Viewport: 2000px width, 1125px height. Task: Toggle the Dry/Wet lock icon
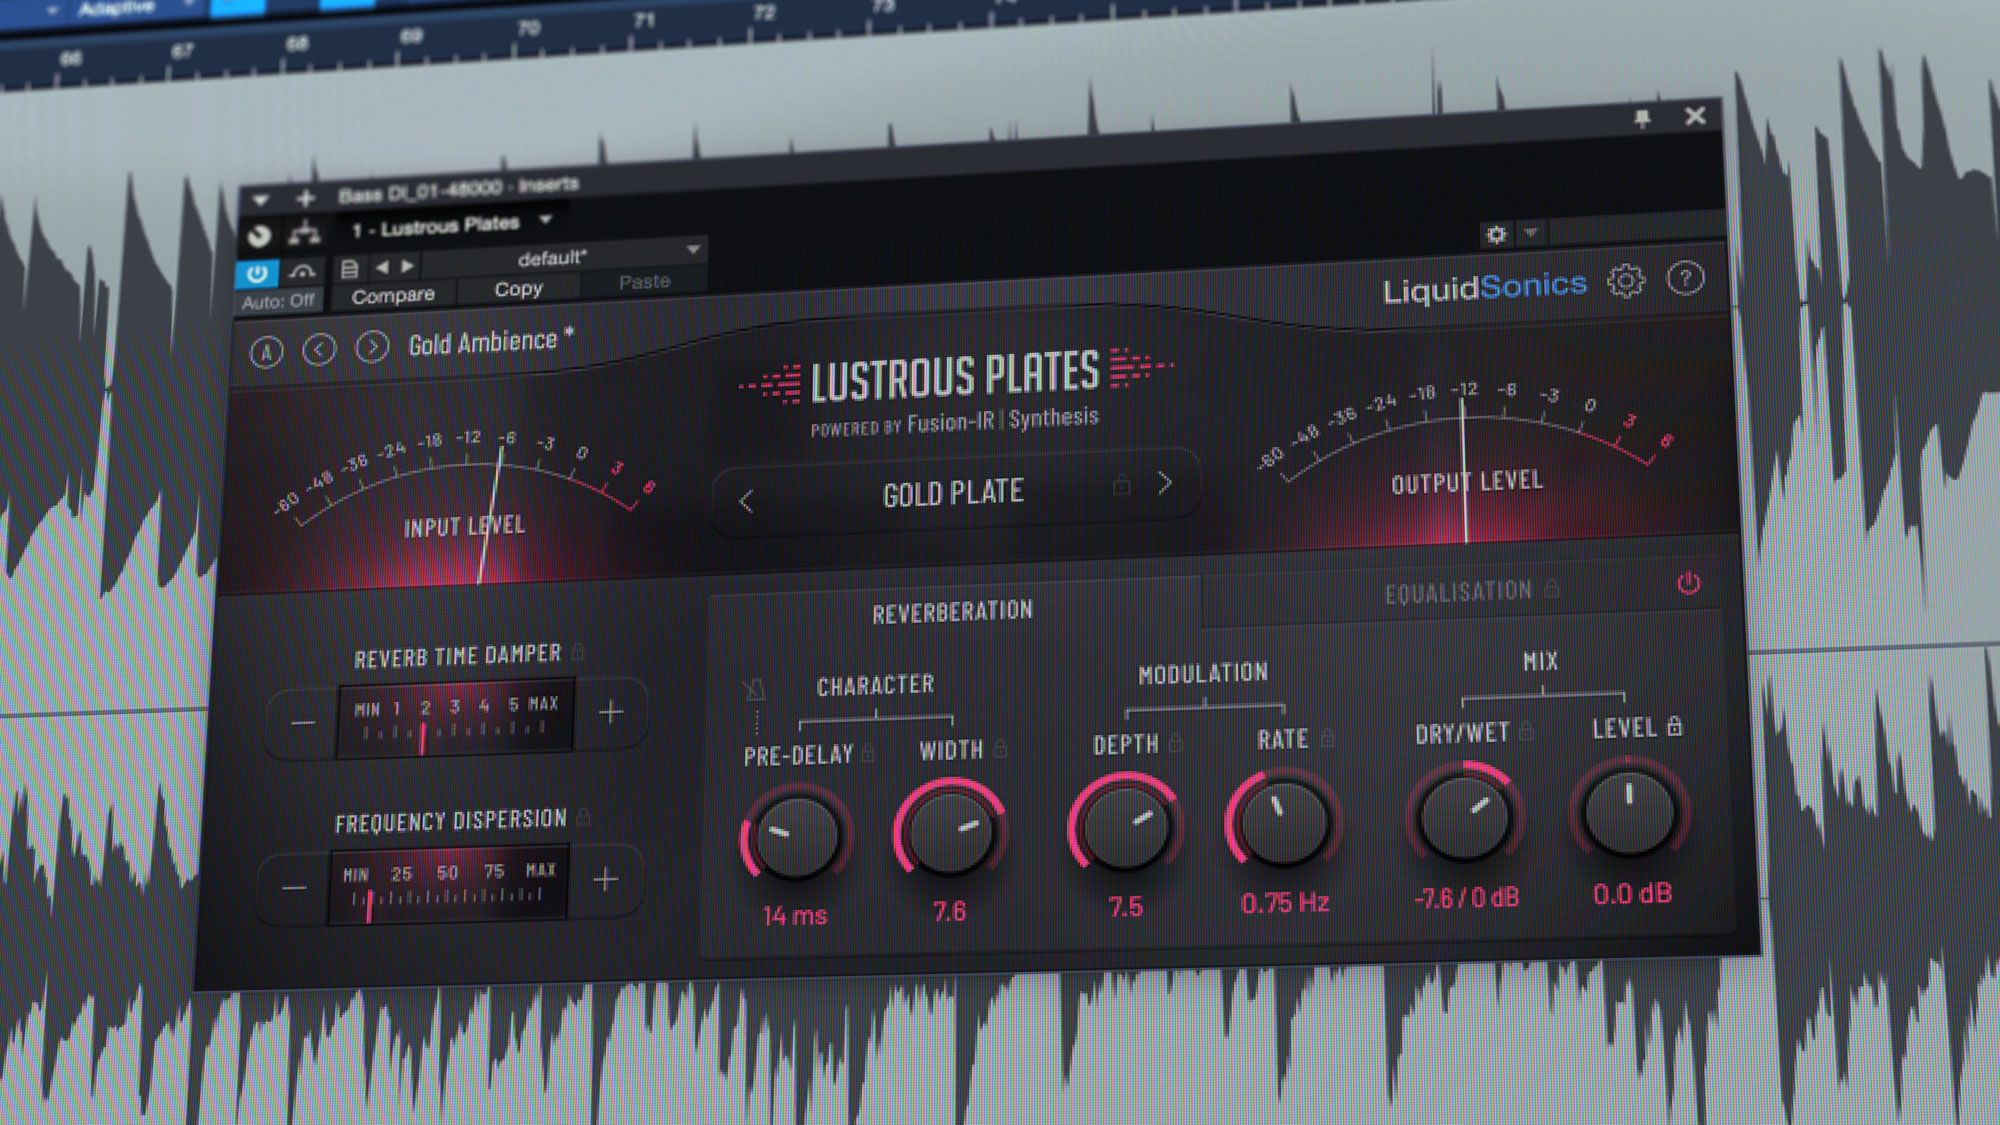tap(1526, 731)
